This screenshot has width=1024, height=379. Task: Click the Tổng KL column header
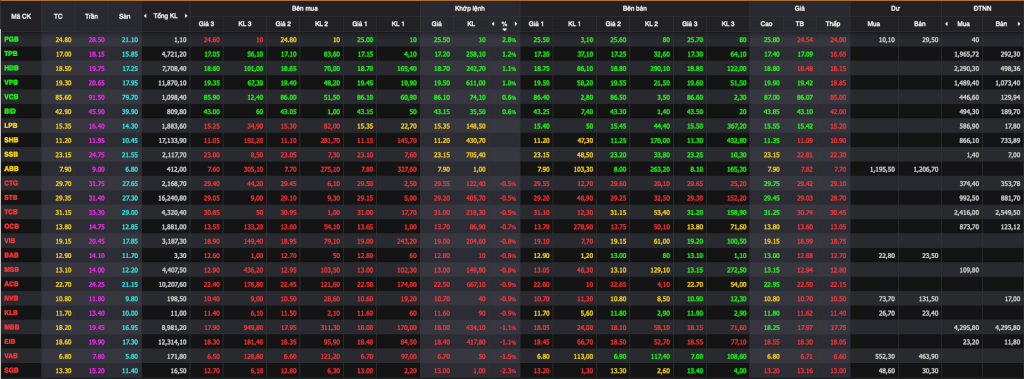(165, 15)
